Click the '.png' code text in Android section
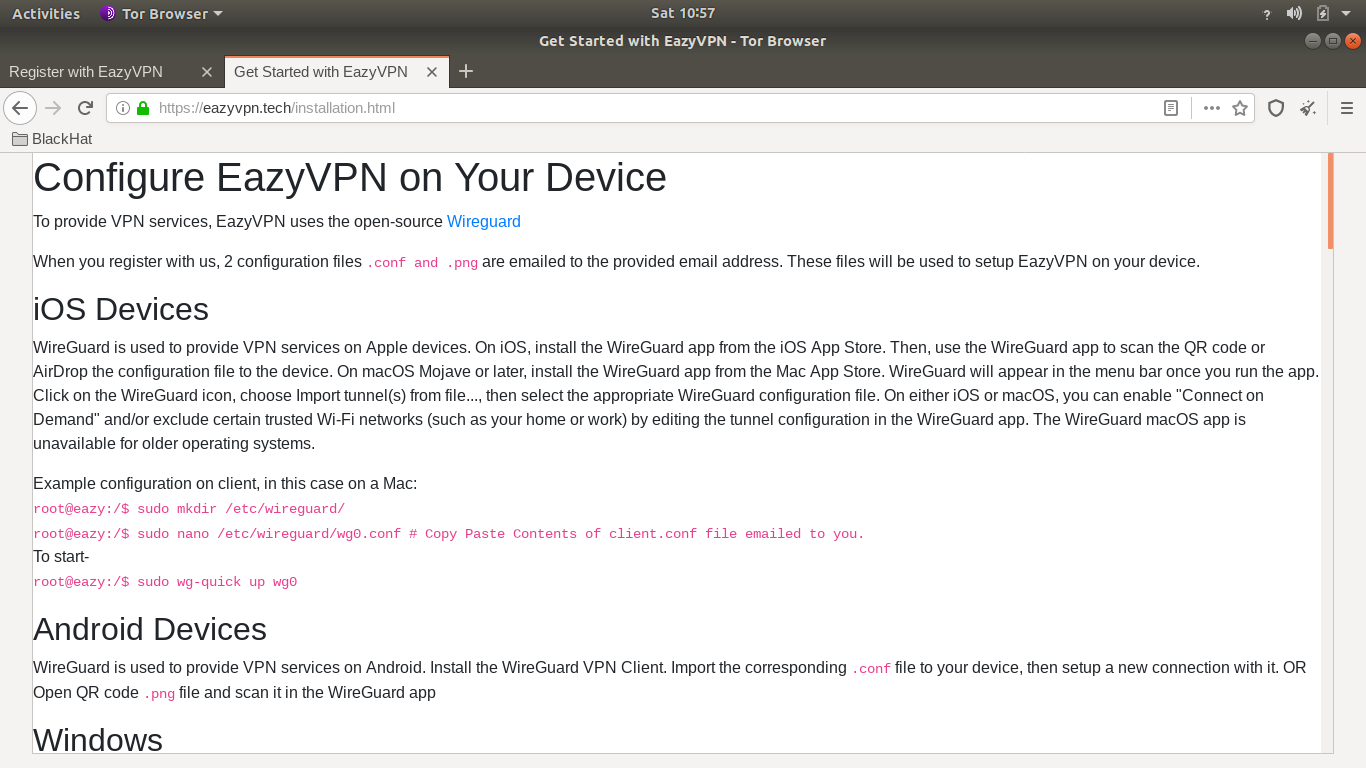1366x768 pixels. point(159,694)
